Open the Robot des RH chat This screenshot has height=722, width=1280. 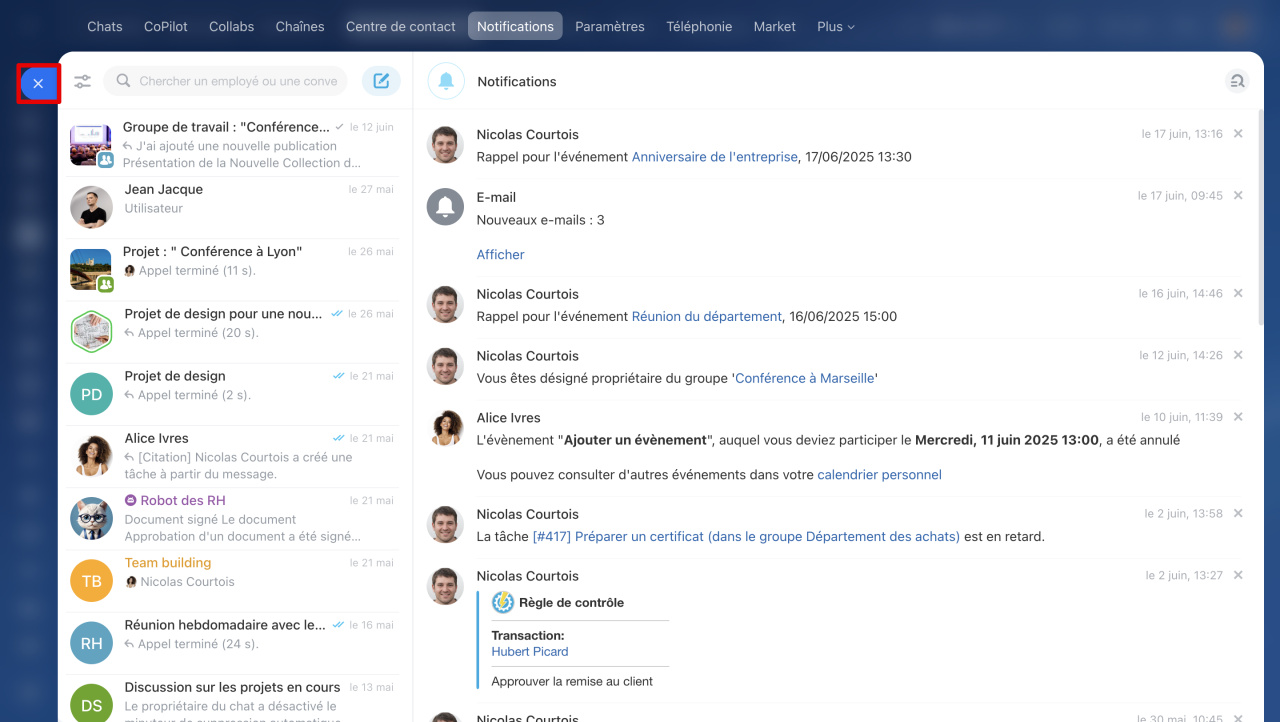click(x=232, y=518)
